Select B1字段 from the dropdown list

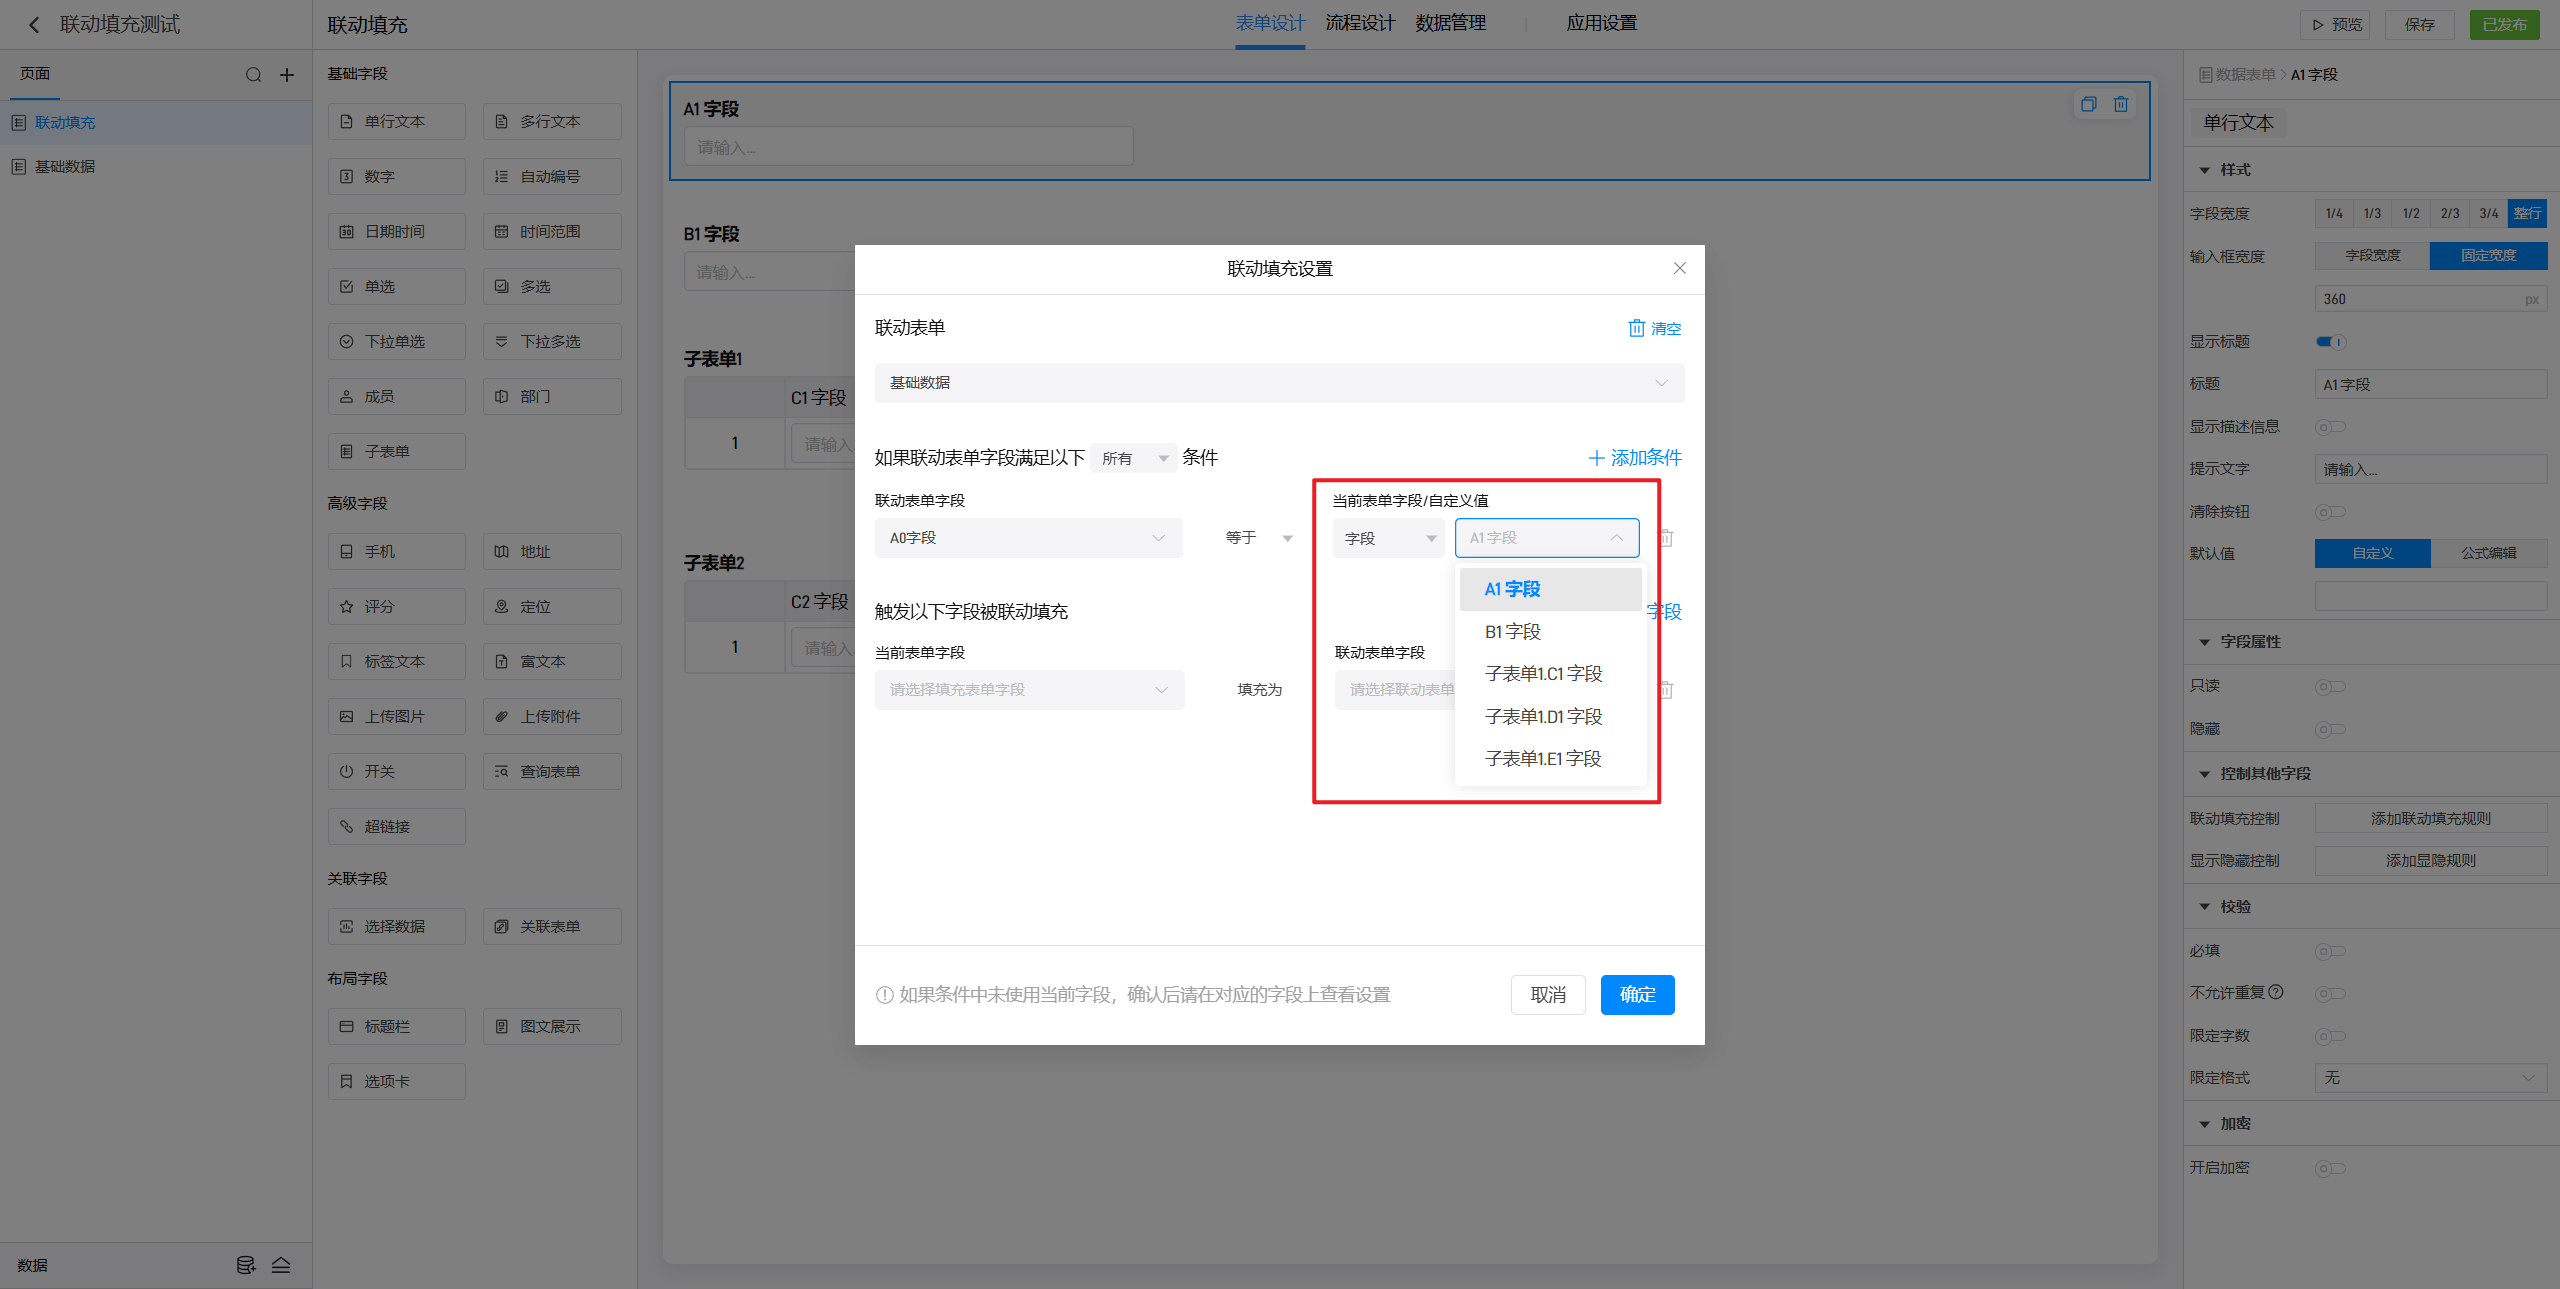(x=1513, y=632)
